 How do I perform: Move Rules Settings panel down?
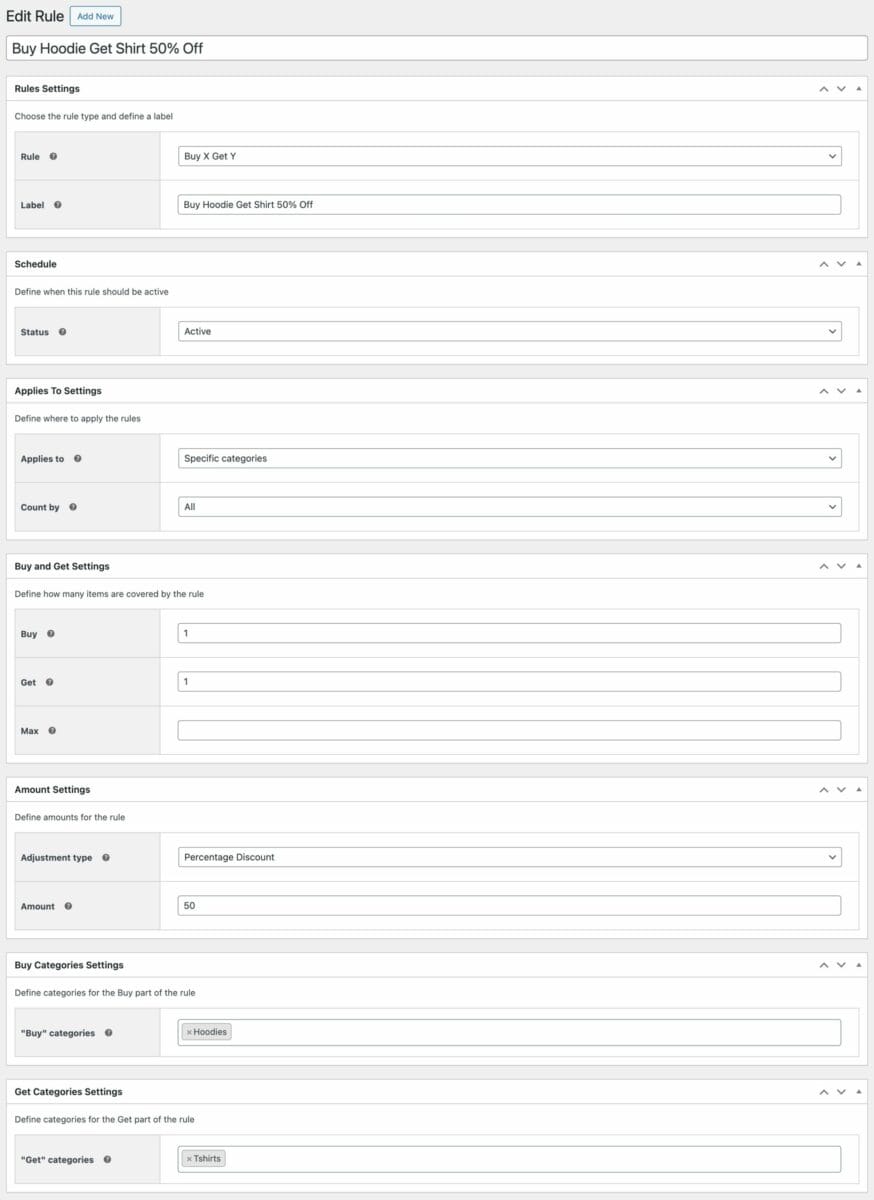click(x=841, y=89)
